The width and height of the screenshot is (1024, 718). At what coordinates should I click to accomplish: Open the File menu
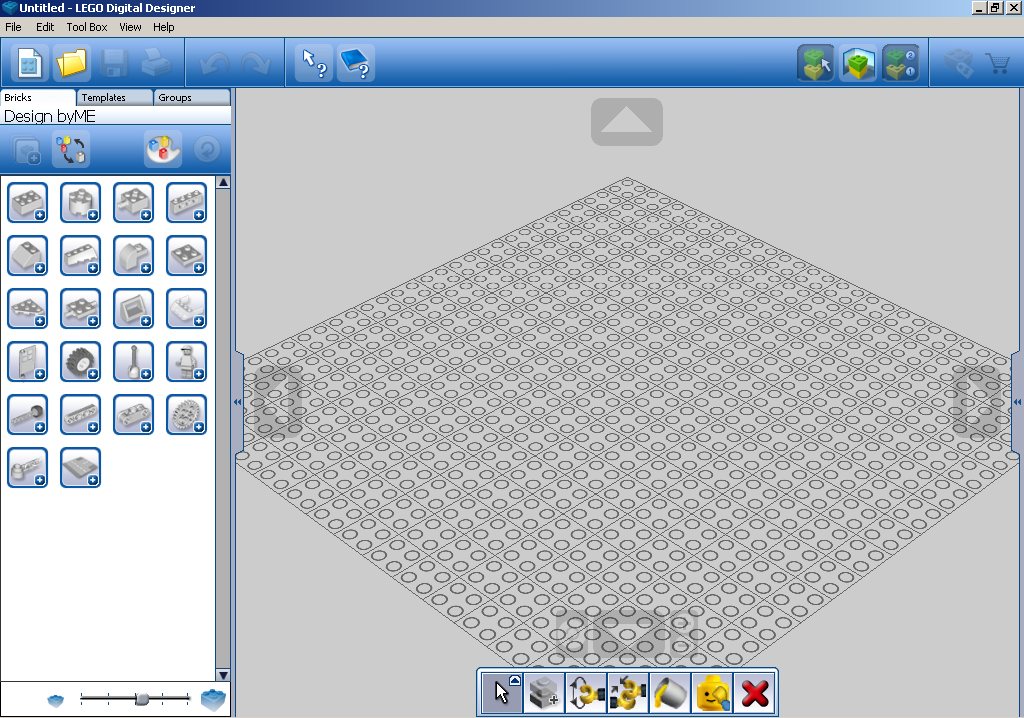click(x=13, y=27)
